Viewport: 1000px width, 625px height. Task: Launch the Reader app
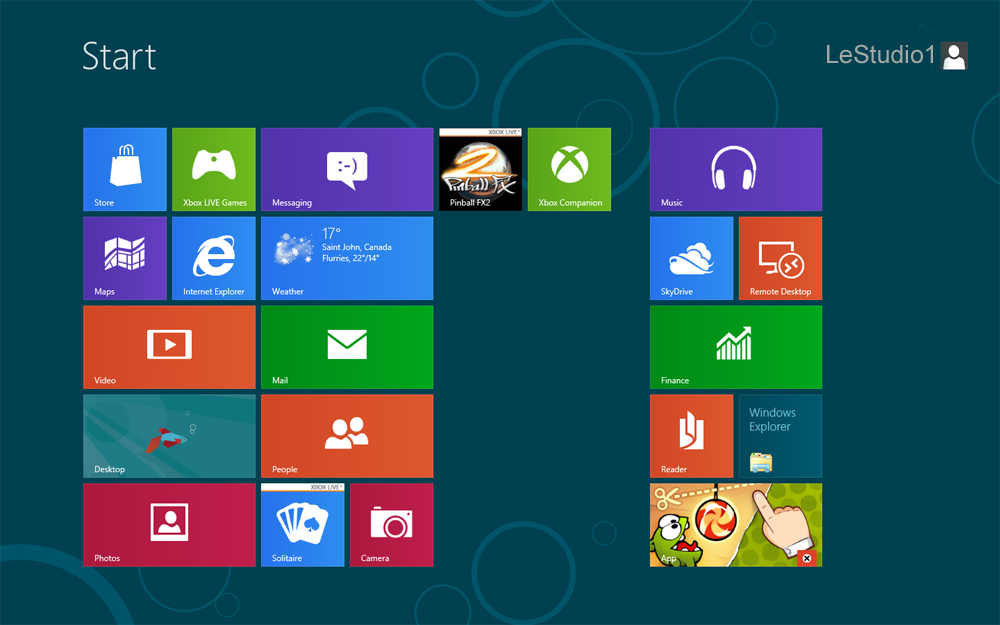[691, 436]
